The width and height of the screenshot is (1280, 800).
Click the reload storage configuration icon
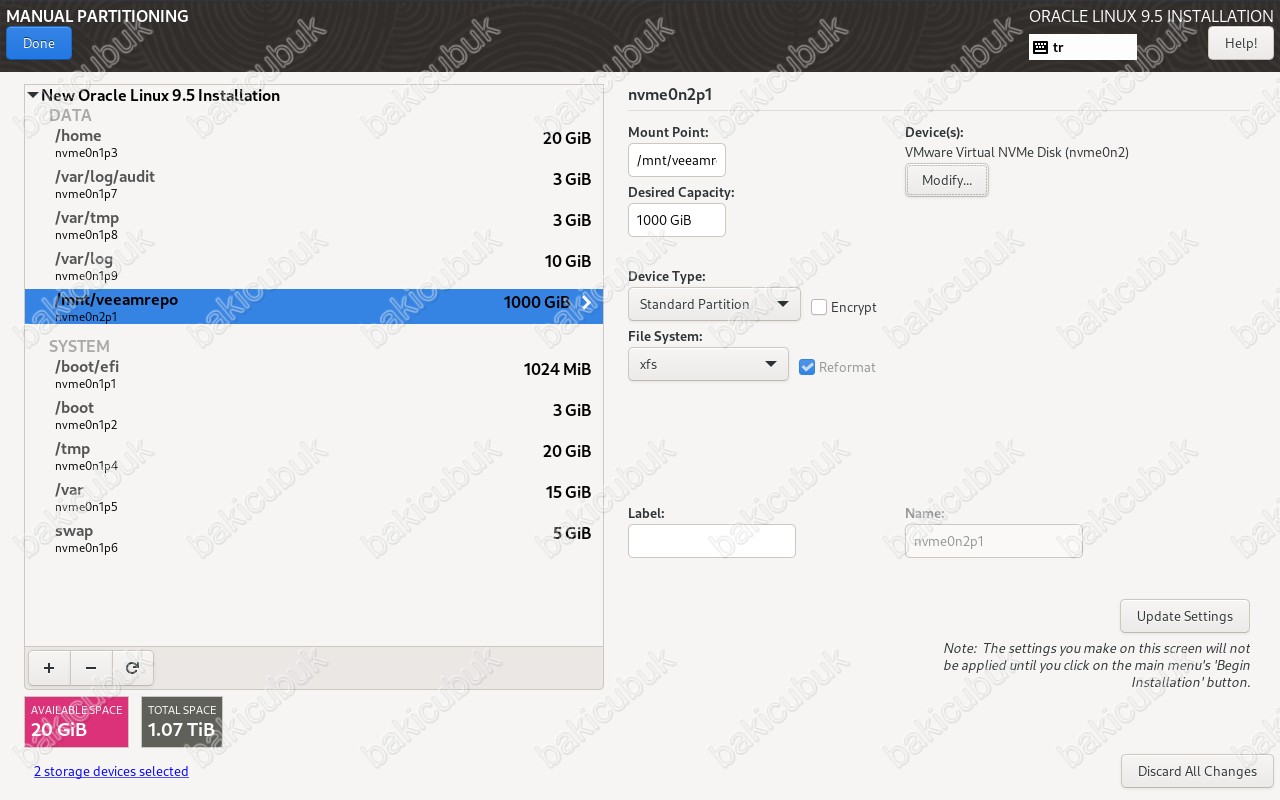pyautogui.click(x=132, y=668)
